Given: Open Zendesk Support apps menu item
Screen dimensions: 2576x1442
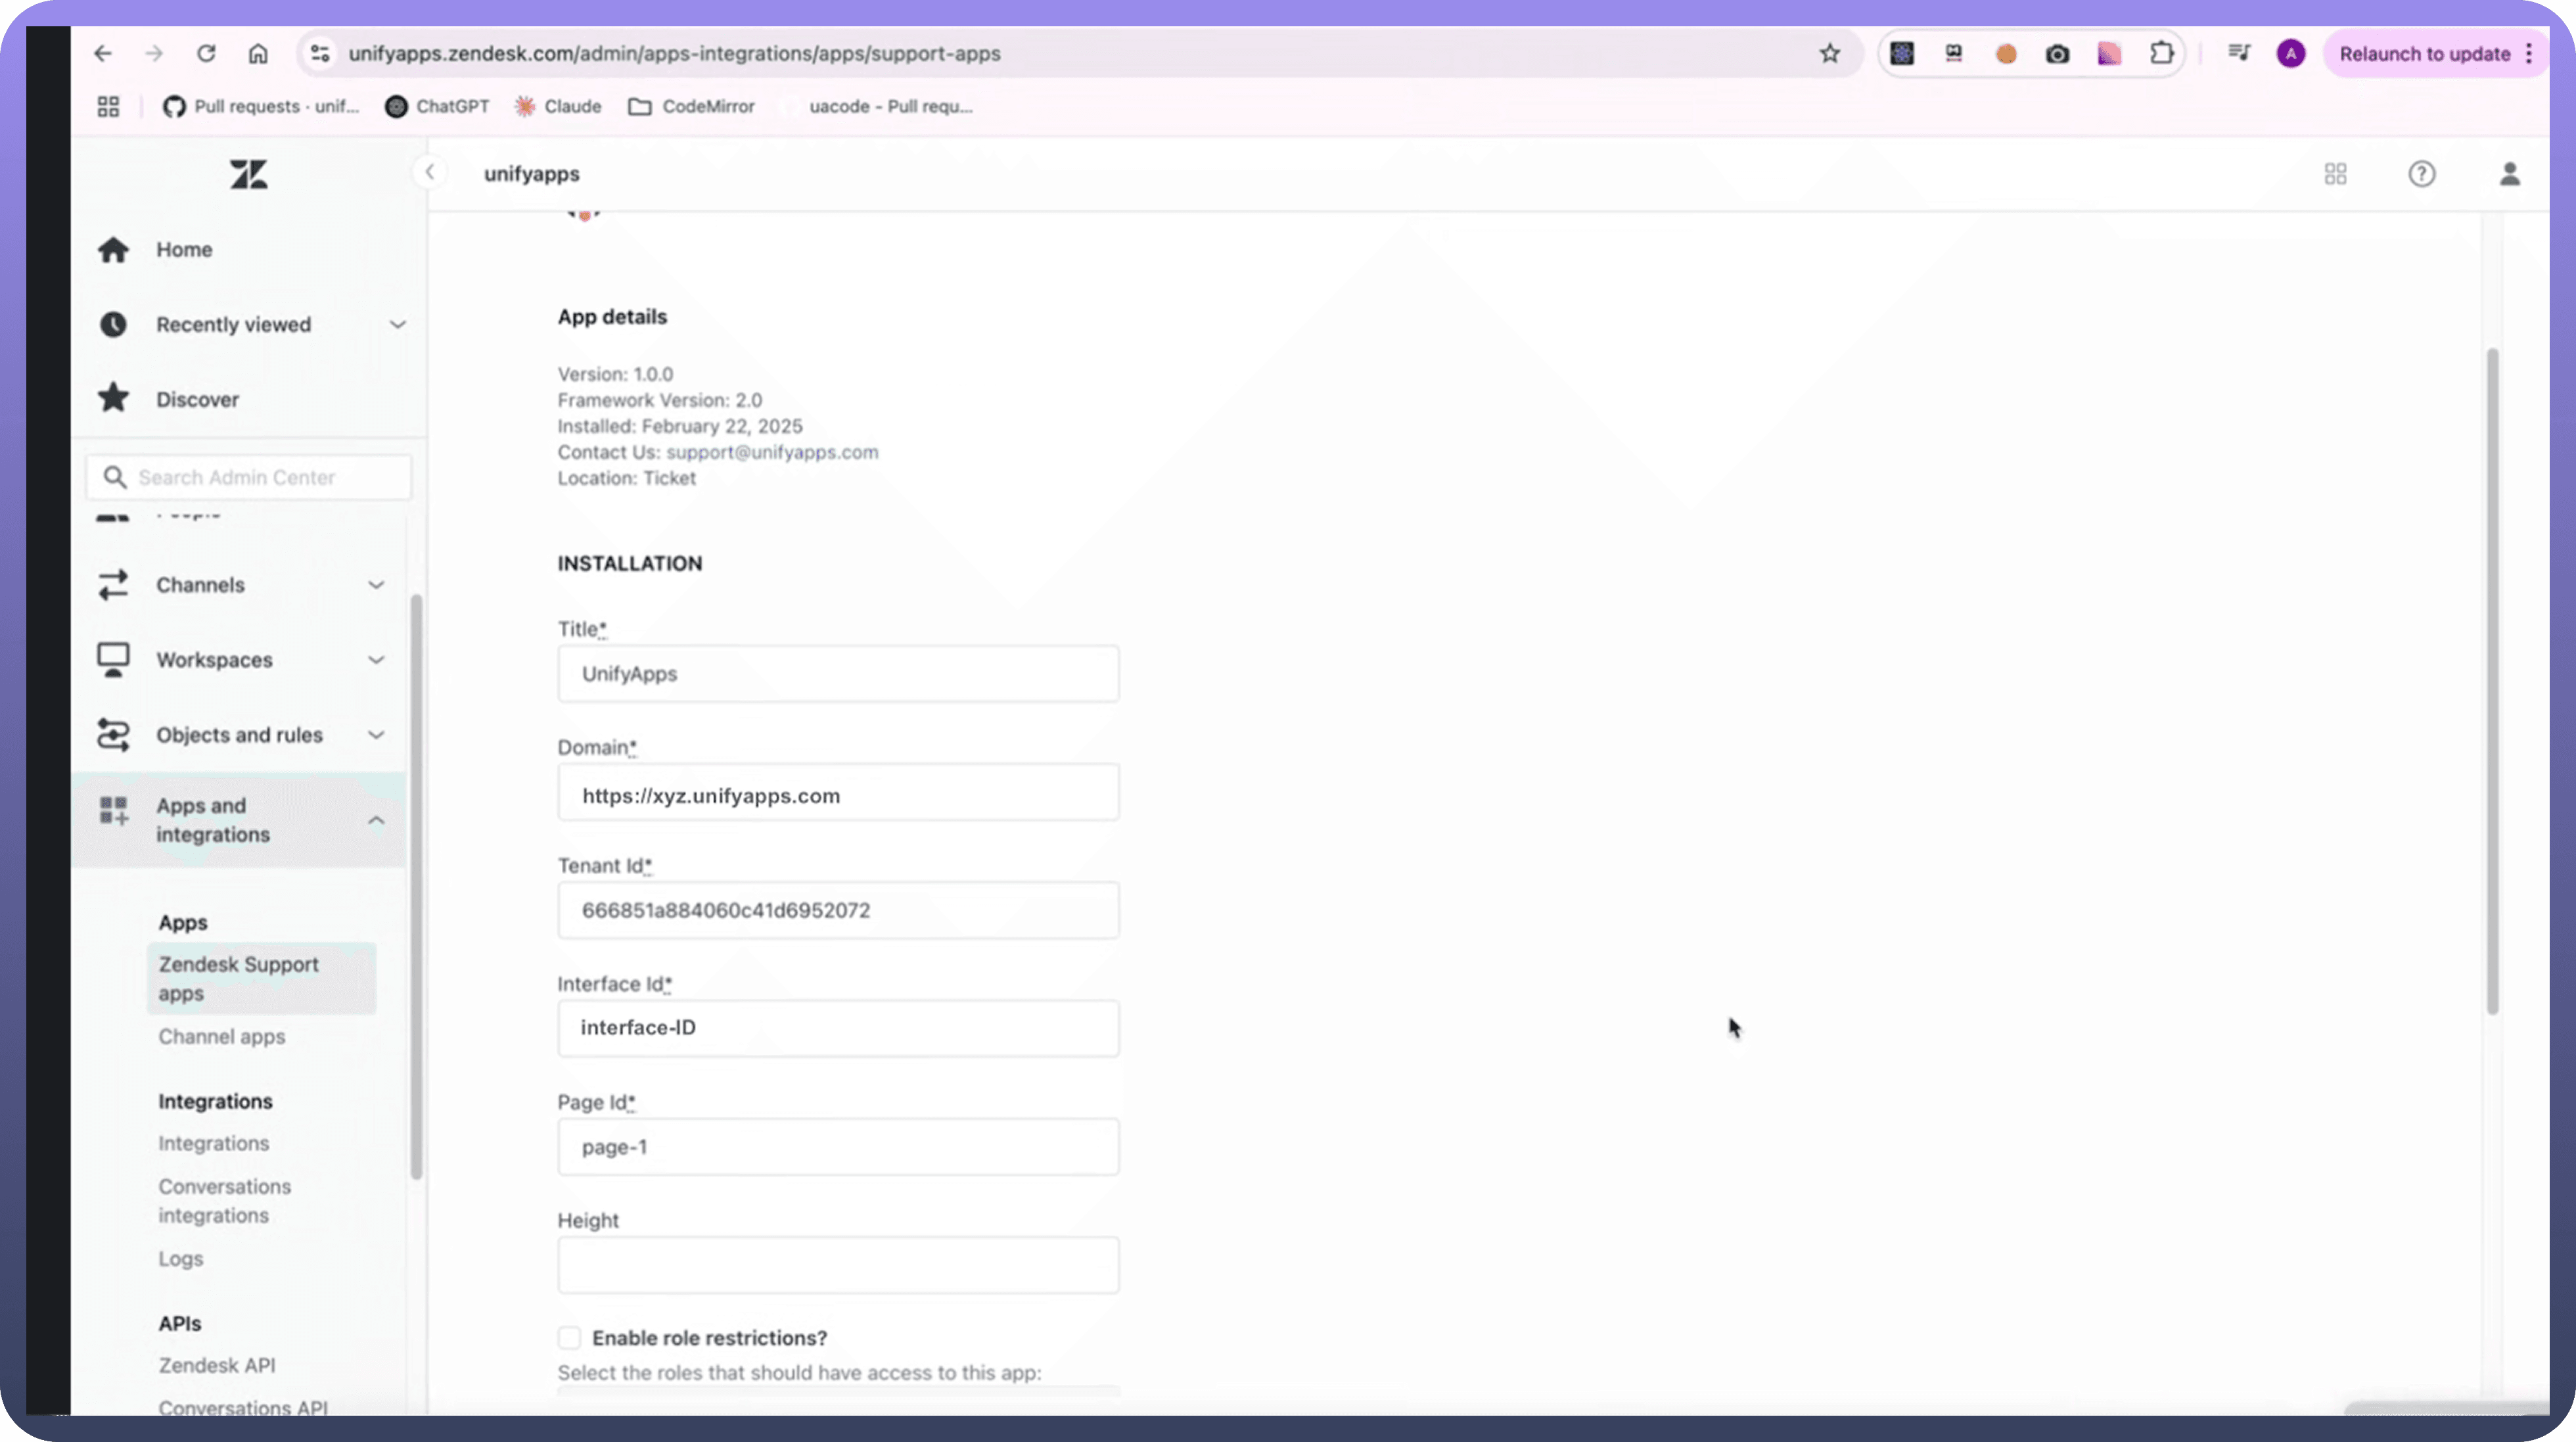Looking at the screenshot, I should [262, 979].
